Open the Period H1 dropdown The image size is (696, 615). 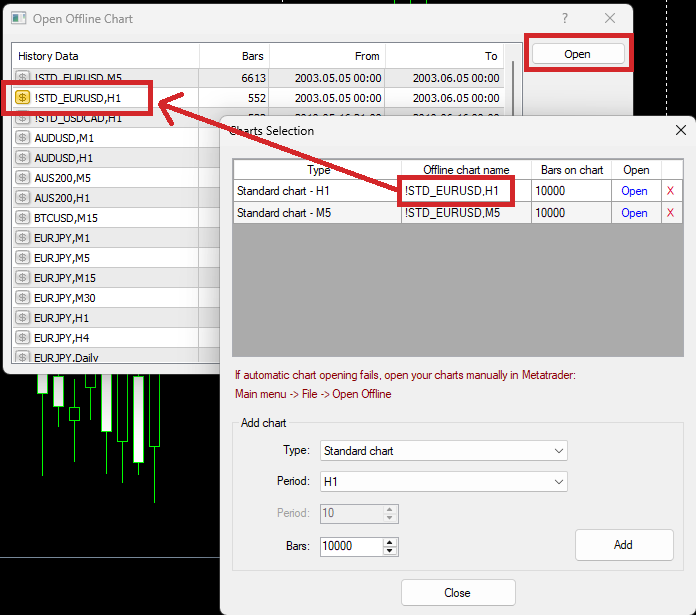(x=444, y=482)
